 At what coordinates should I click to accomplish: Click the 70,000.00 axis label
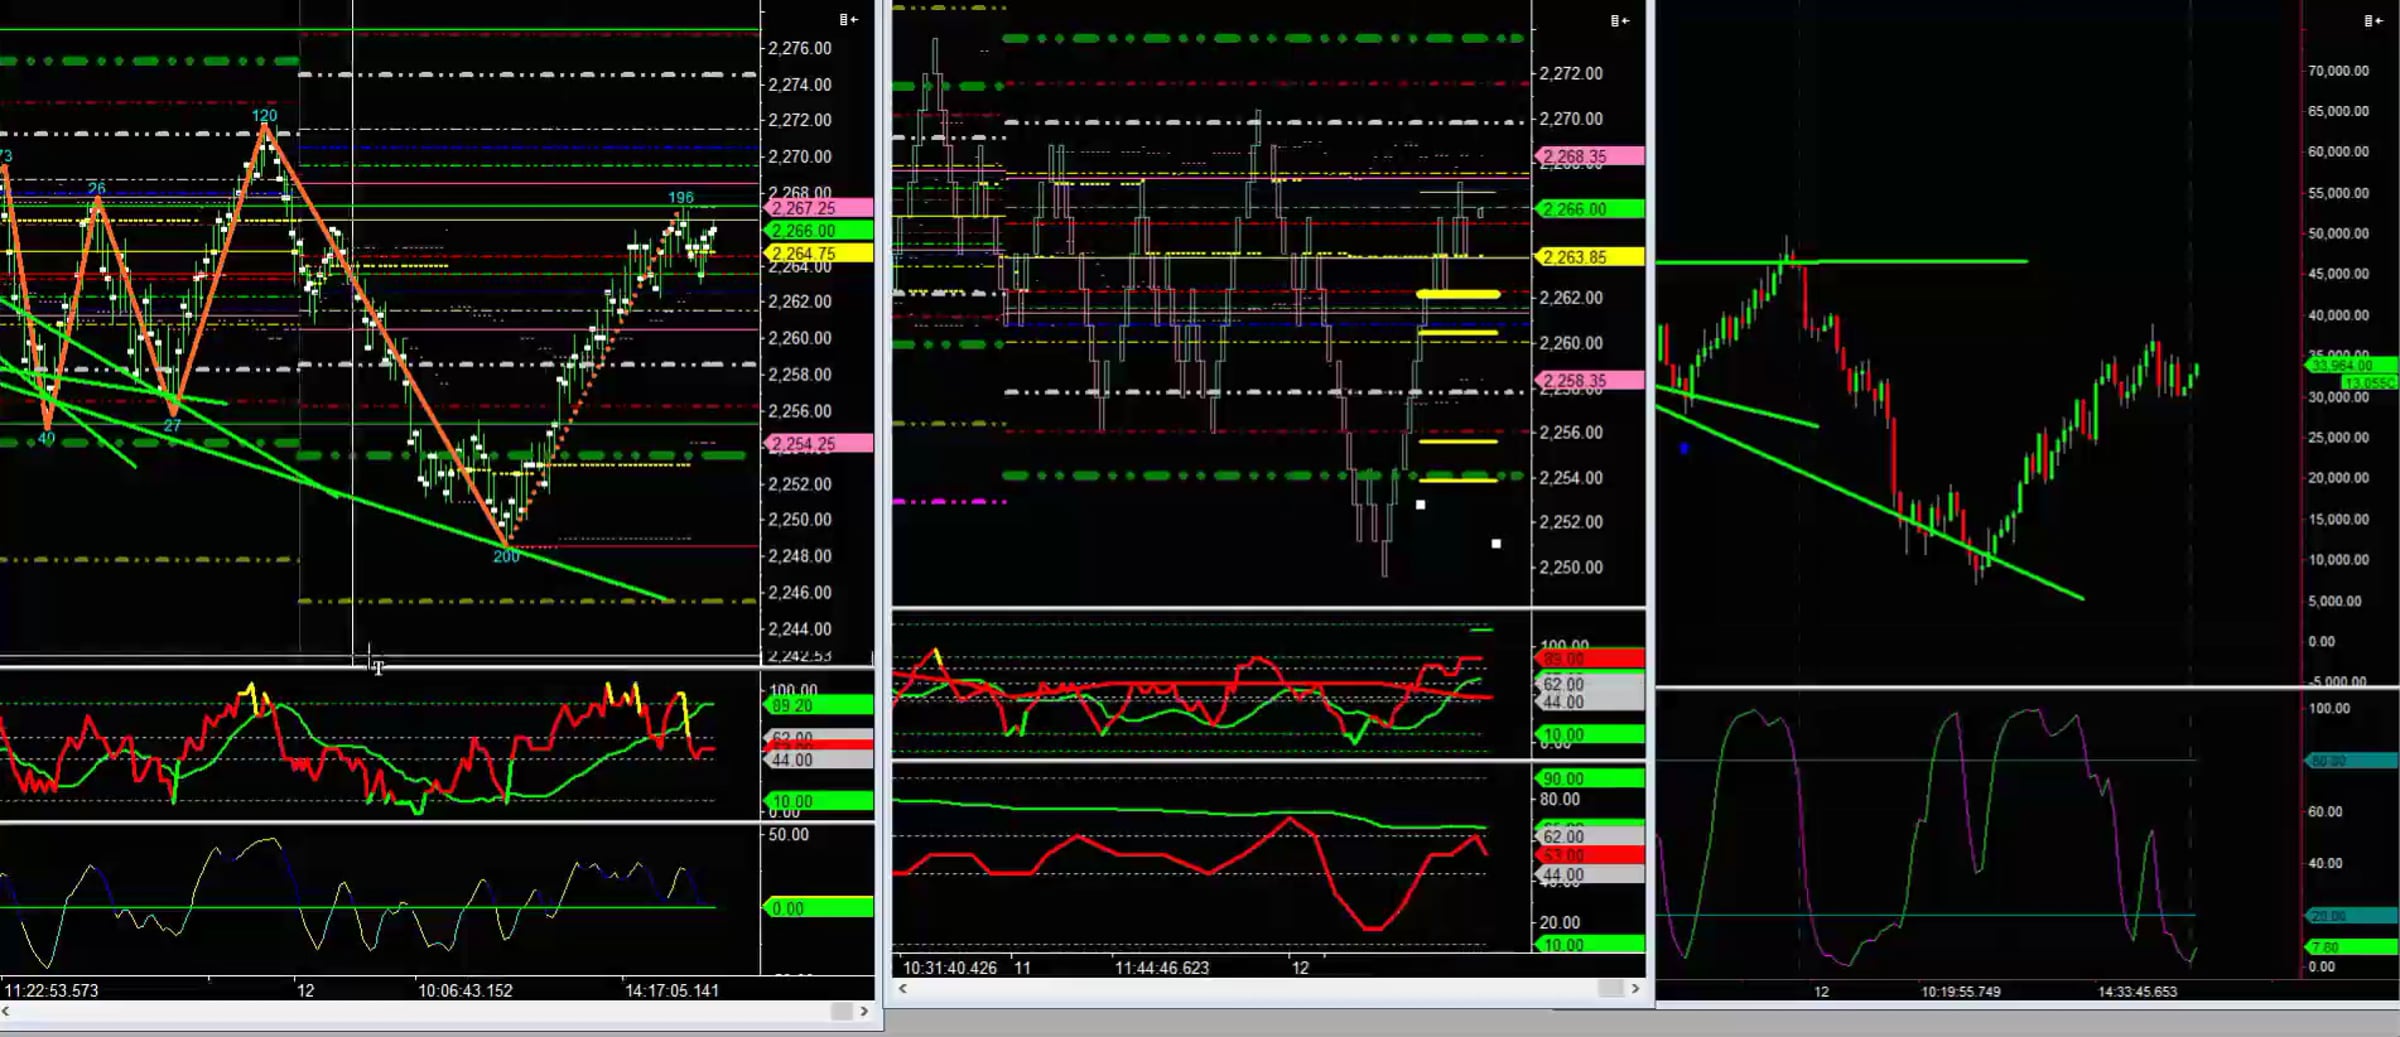pyautogui.click(x=2338, y=71)
